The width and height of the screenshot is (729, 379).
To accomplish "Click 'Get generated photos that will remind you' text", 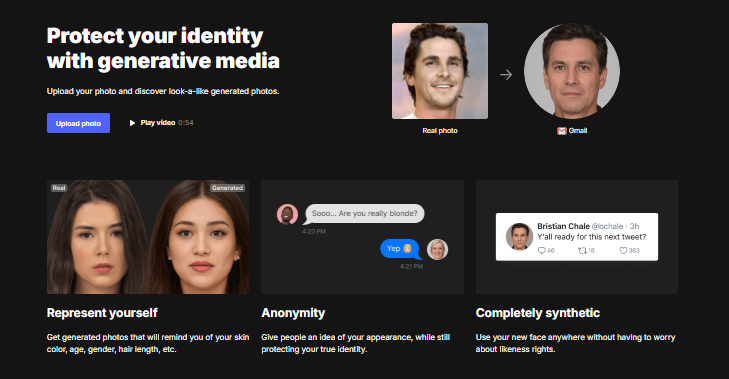I will tap(148, 343).
